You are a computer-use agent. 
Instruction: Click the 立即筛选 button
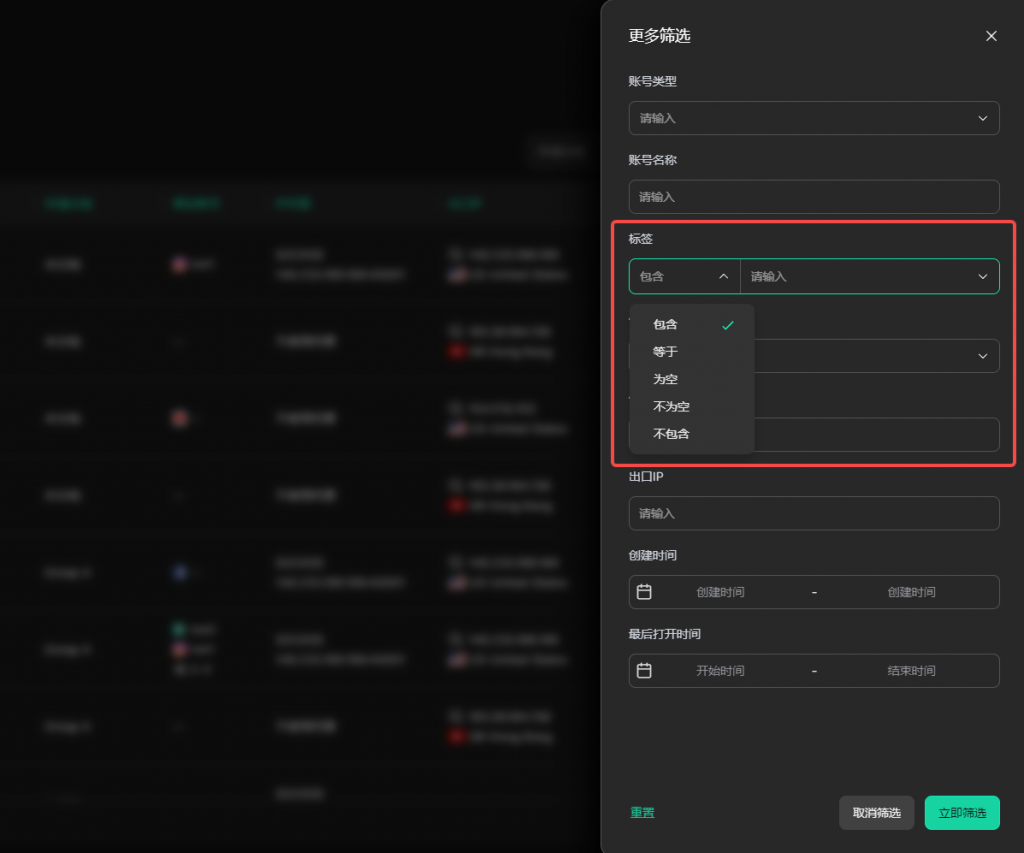point(961,813)
